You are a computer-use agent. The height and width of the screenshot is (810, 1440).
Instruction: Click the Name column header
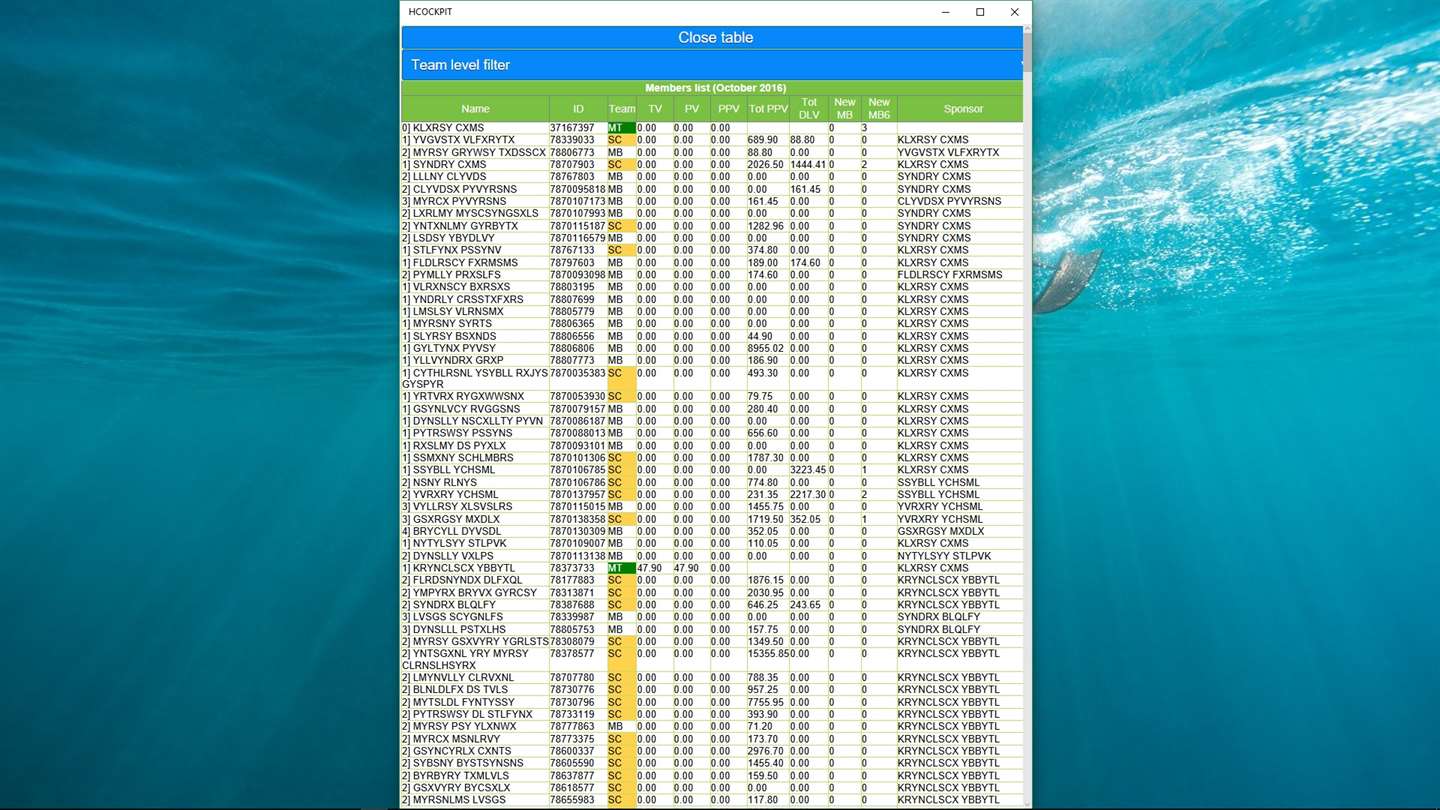[x=475, y=109]
